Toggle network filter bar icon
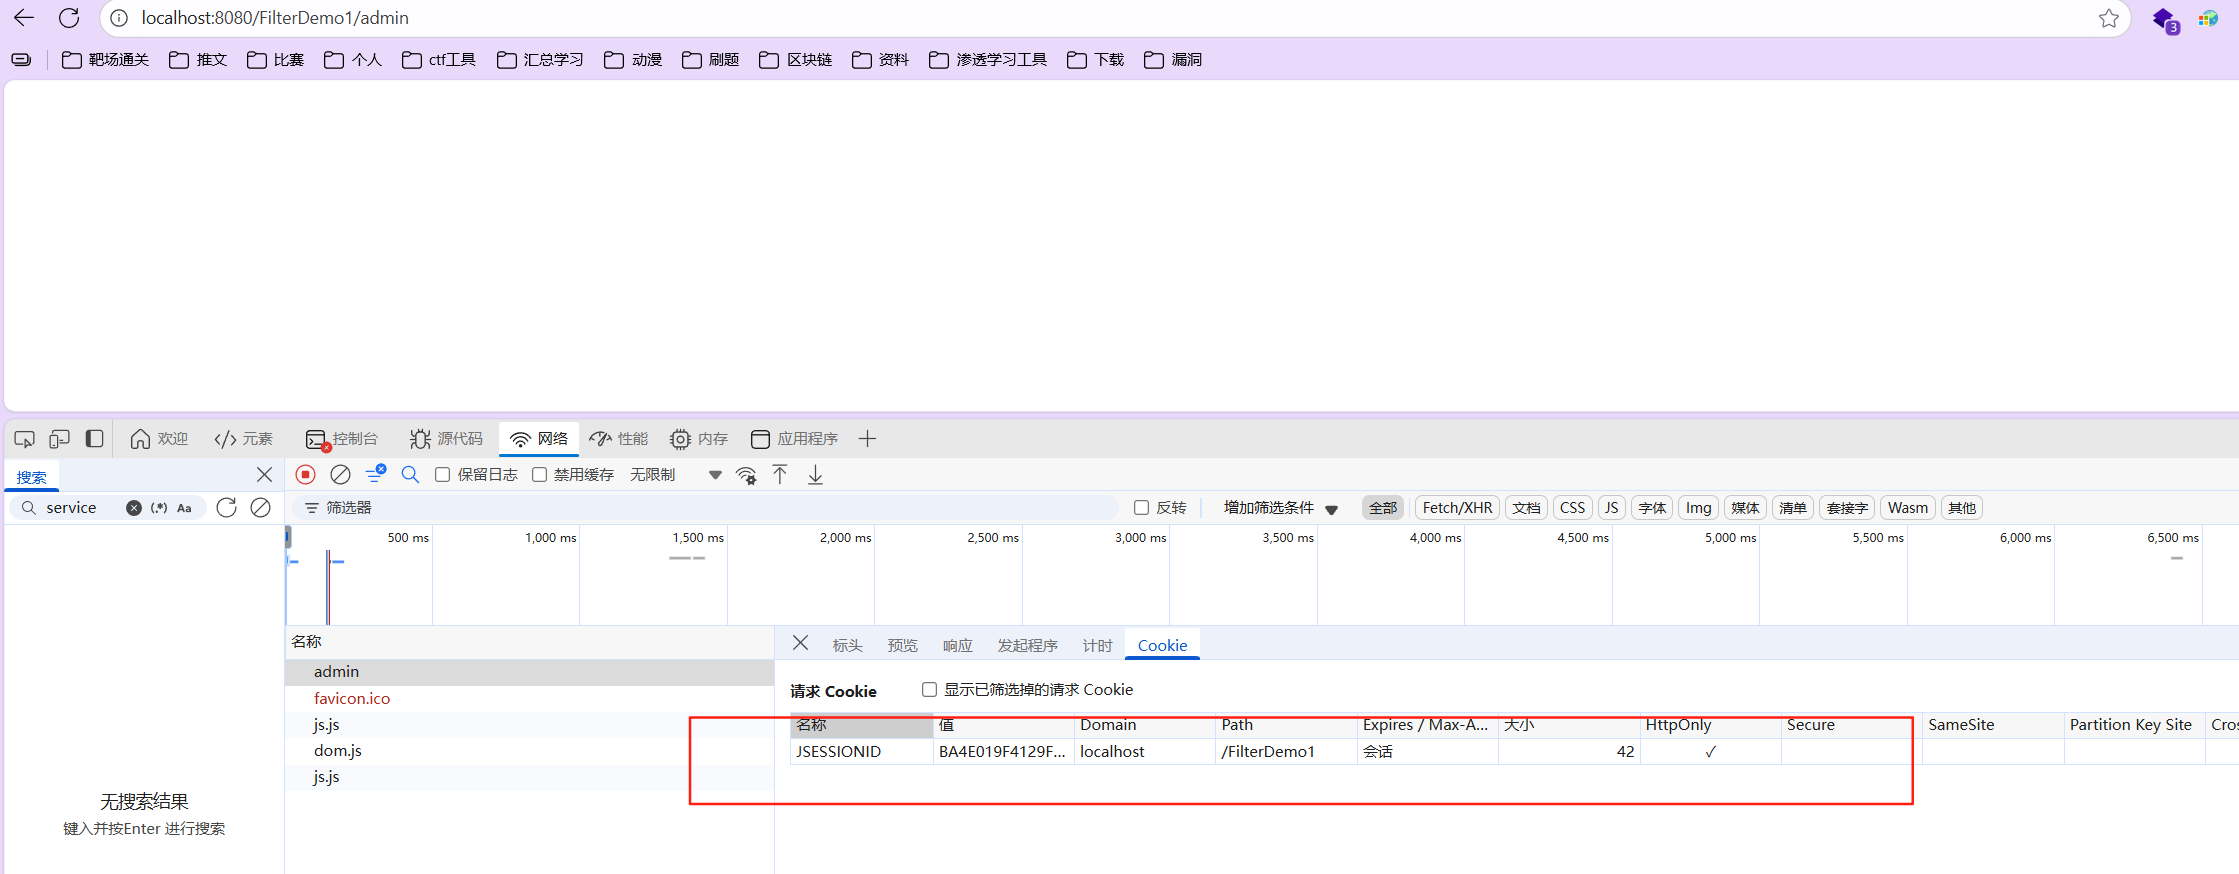The height and width of the screenshot is (874, 2239). point(375,475)
